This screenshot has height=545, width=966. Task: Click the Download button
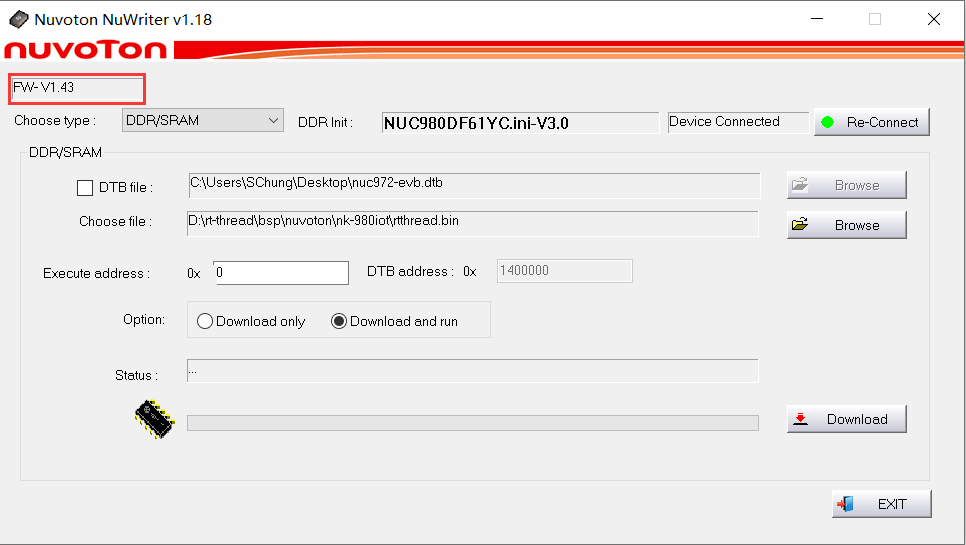(846, 419)
